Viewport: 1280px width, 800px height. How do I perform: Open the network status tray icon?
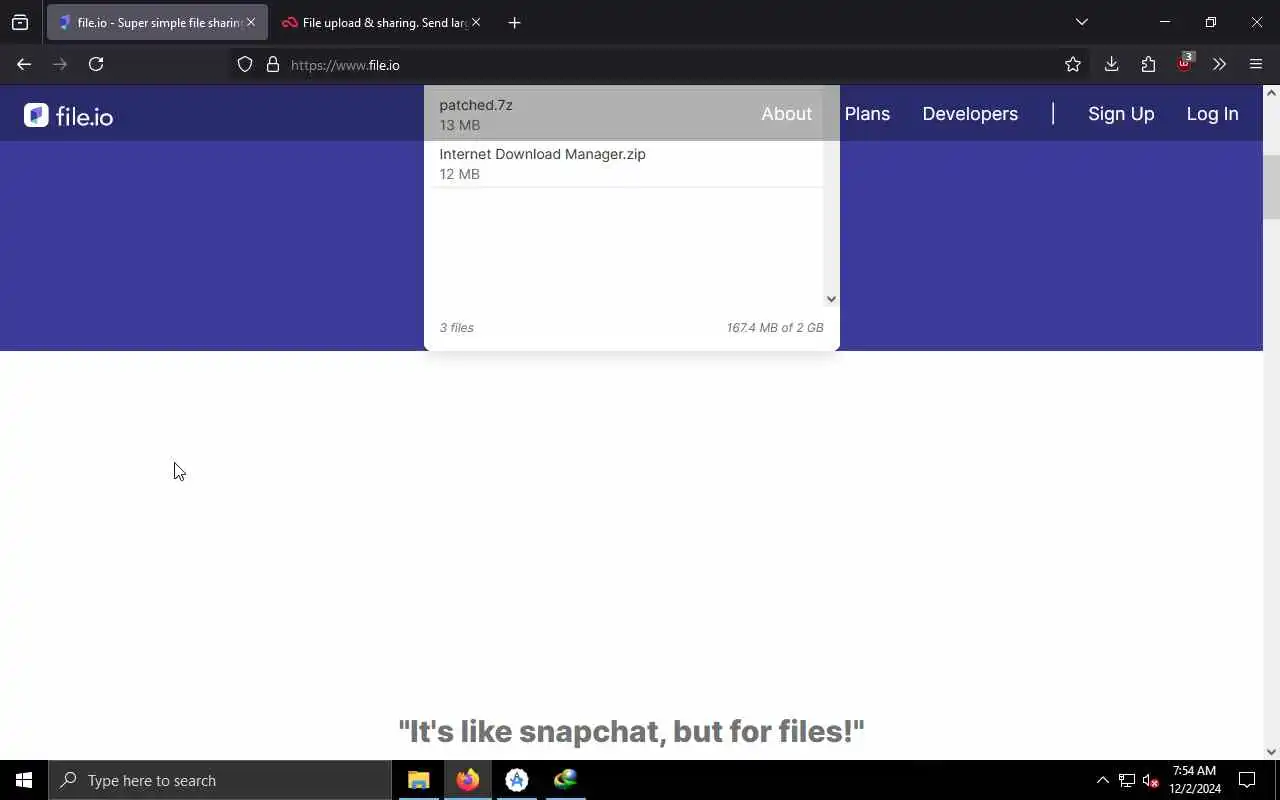point(1127,780)
